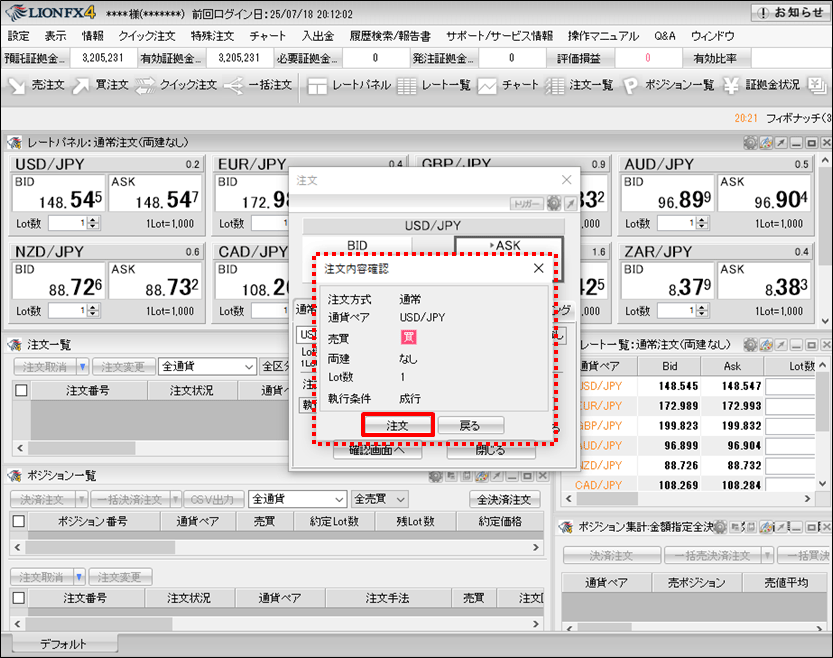Open the 全売買 dropdown in ポジション一覧

380,498
